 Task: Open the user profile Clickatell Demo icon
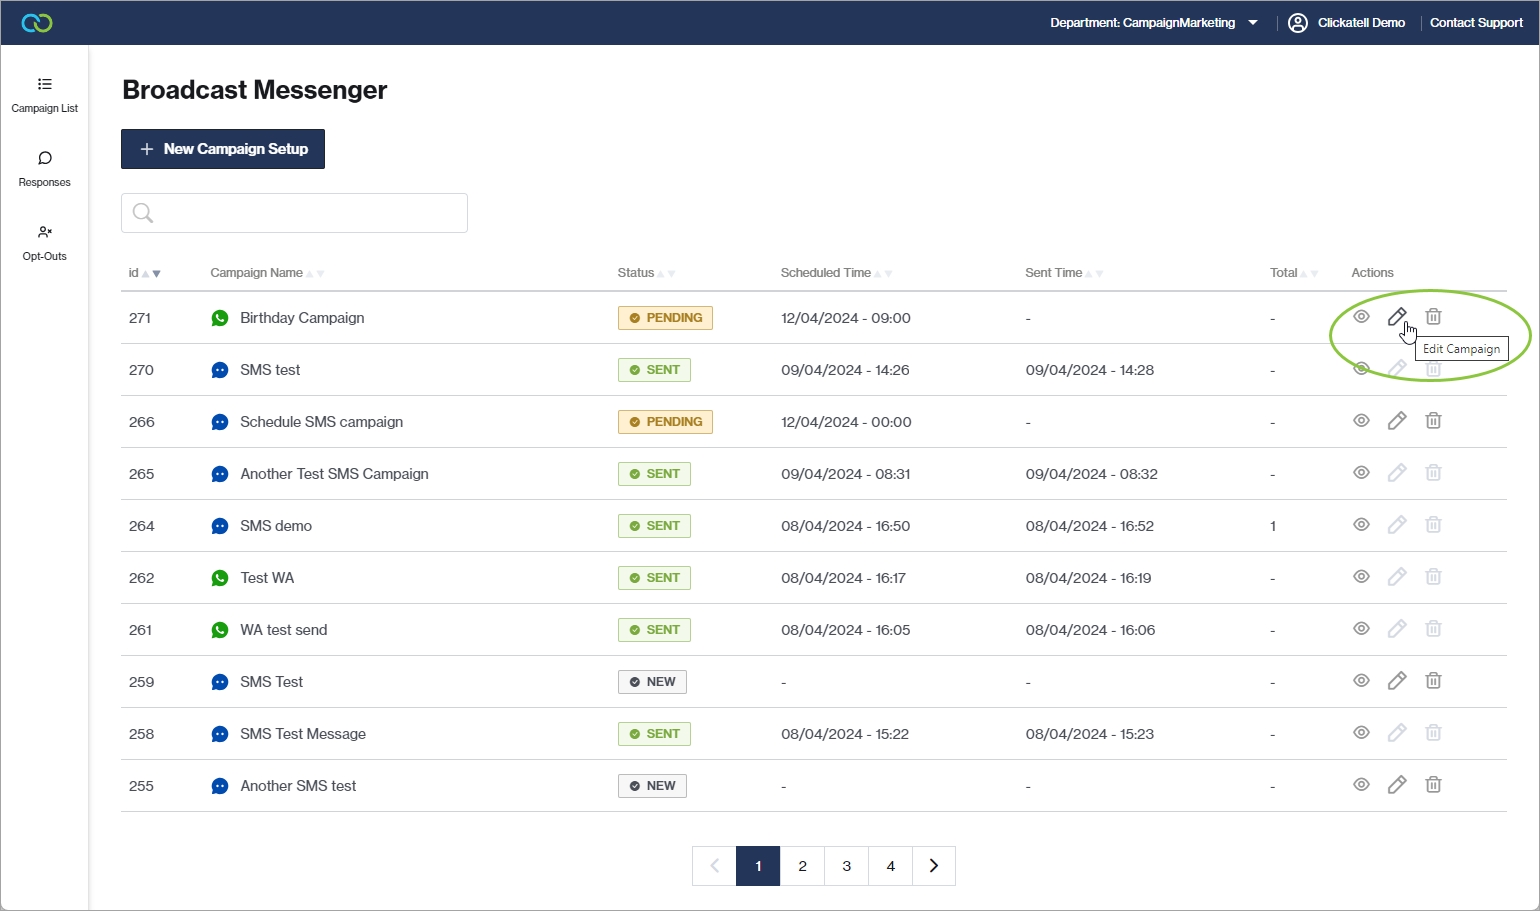coord(1298,23)
